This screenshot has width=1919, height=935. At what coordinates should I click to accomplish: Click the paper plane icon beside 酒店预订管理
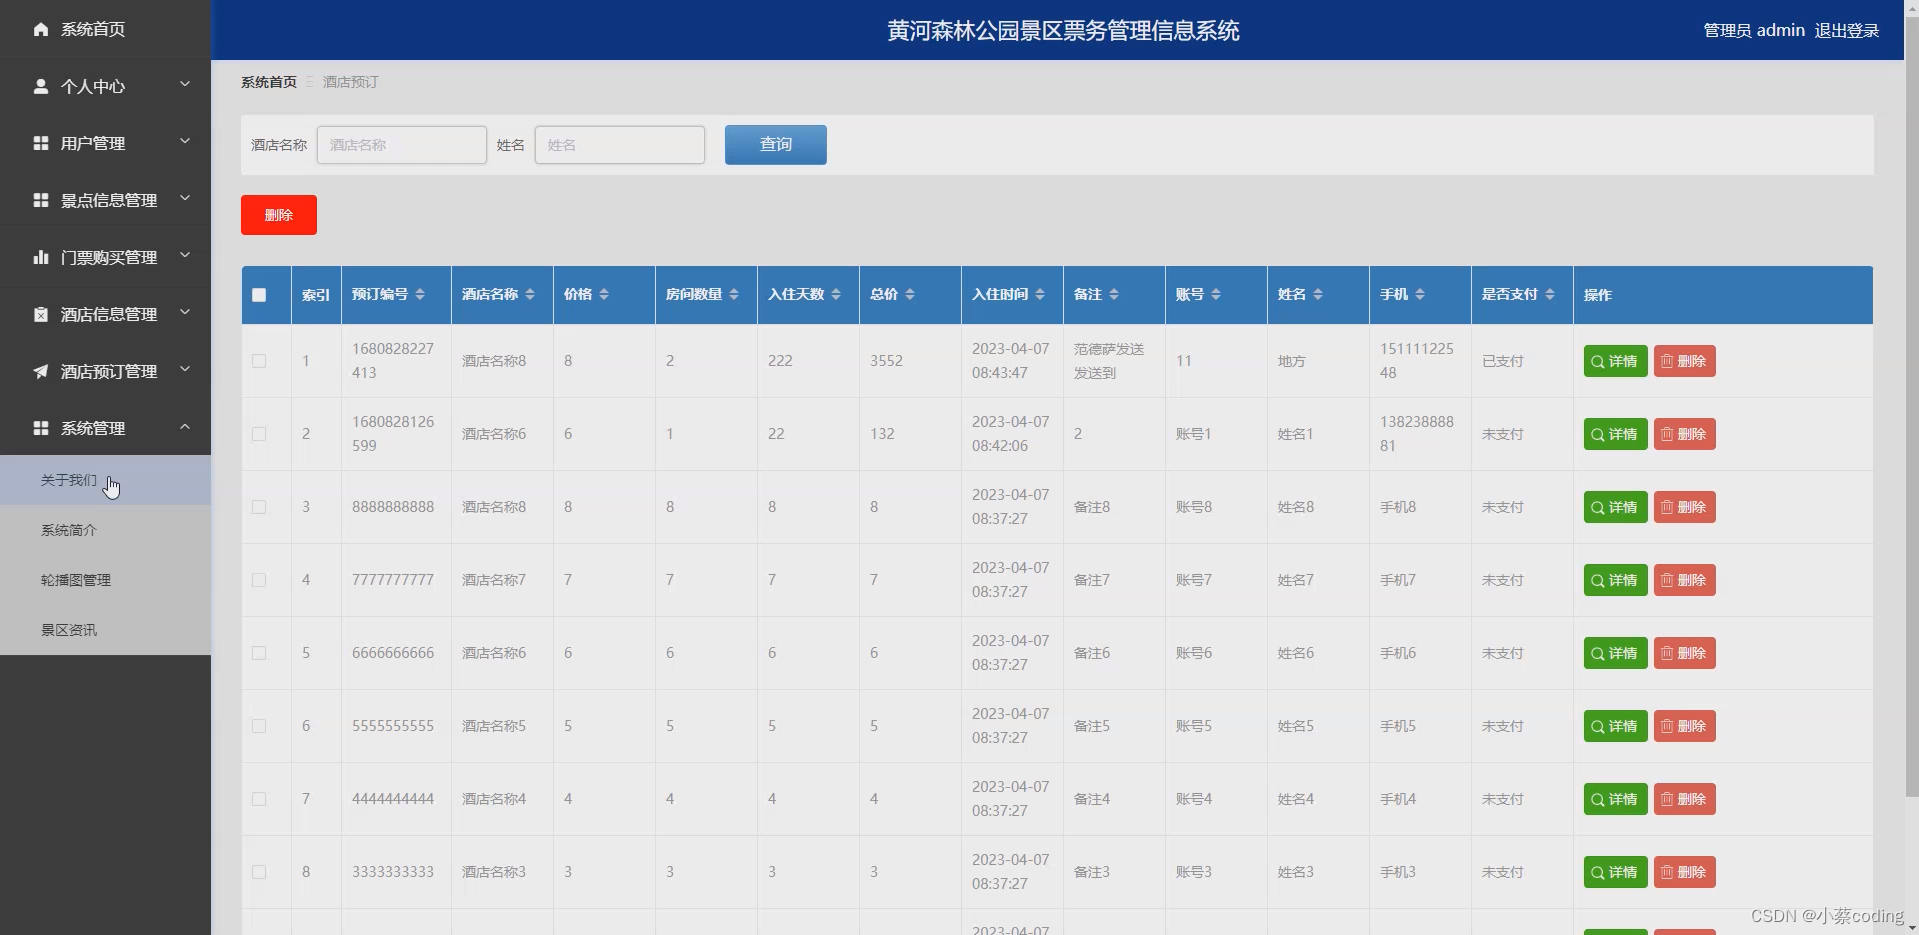click(x=41, y=371)
